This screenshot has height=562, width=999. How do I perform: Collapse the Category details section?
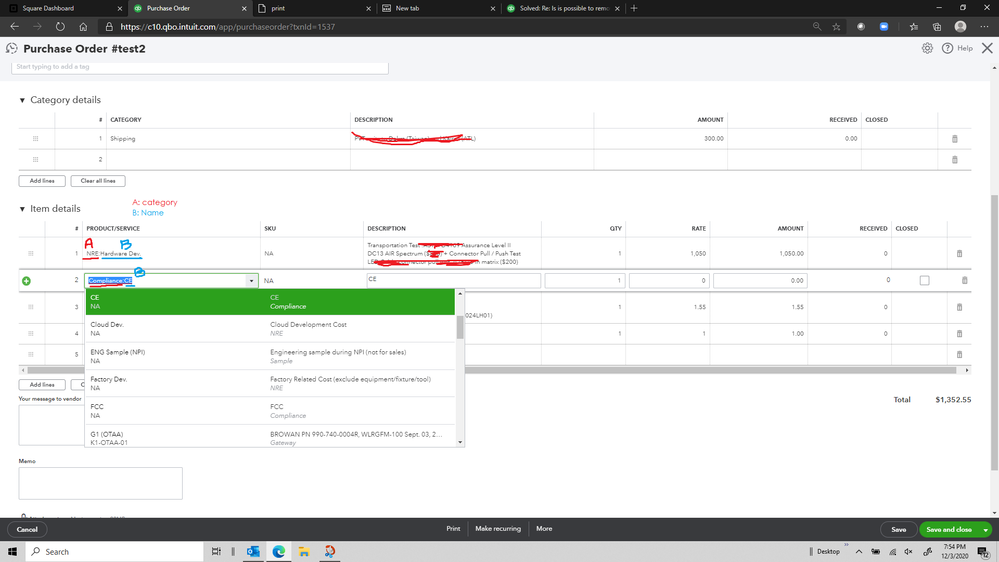(x=23, y=100)
